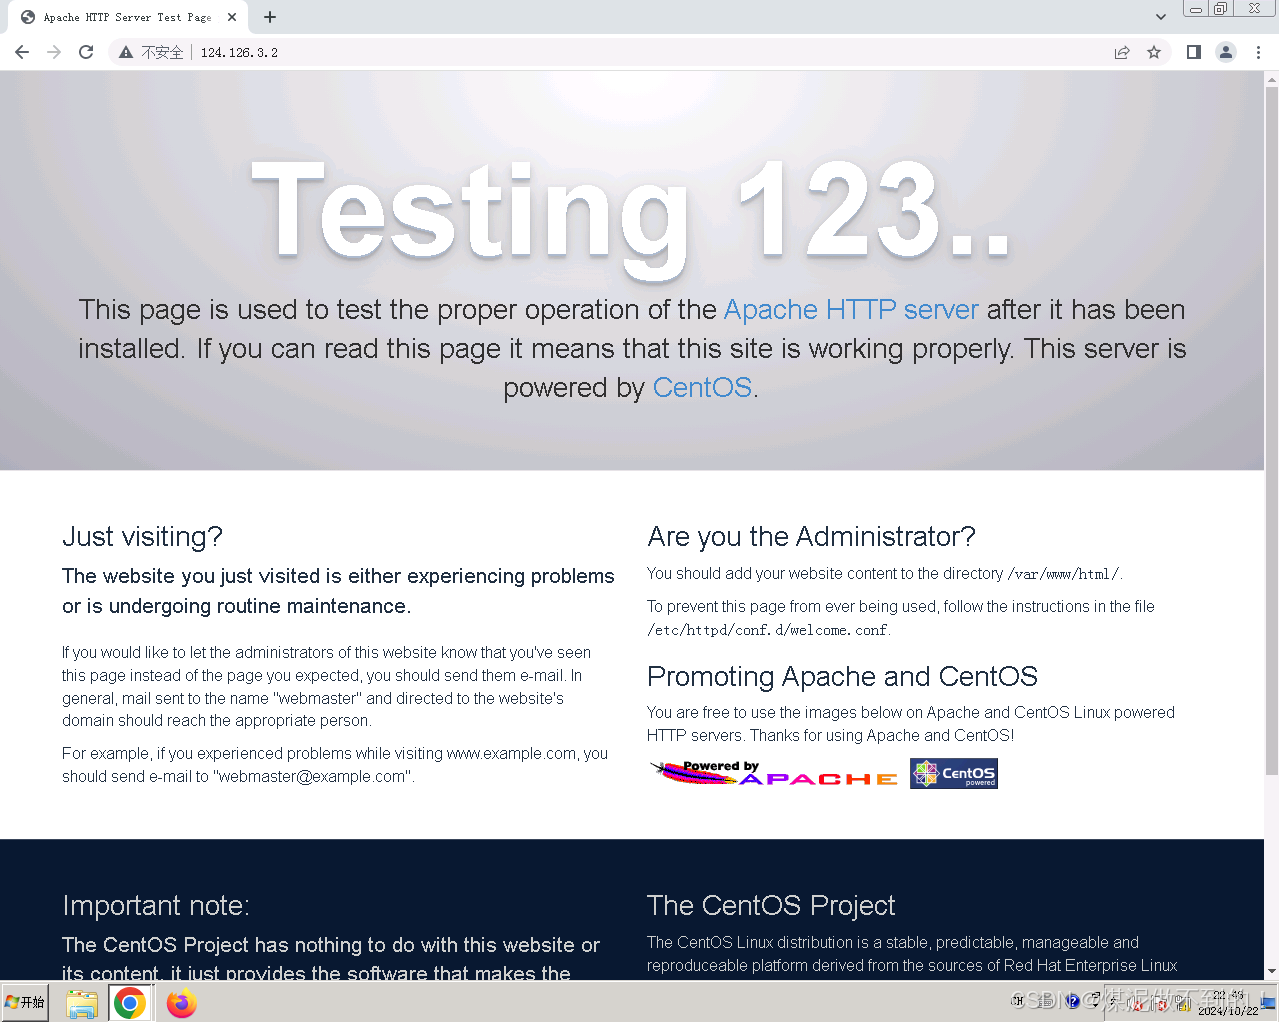
Task: Open File Explorer from taskbar
Action: (x=82, y=1003)
